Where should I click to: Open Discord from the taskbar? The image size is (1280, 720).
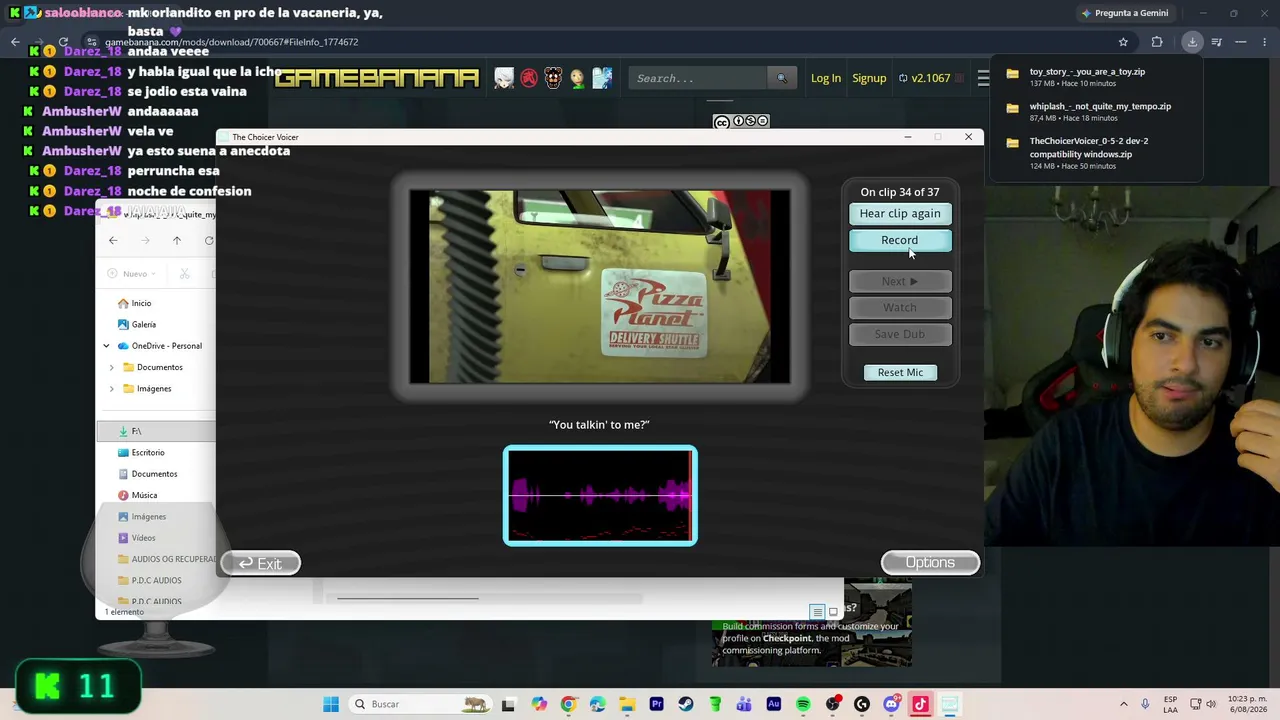click(x=891, y=704)
